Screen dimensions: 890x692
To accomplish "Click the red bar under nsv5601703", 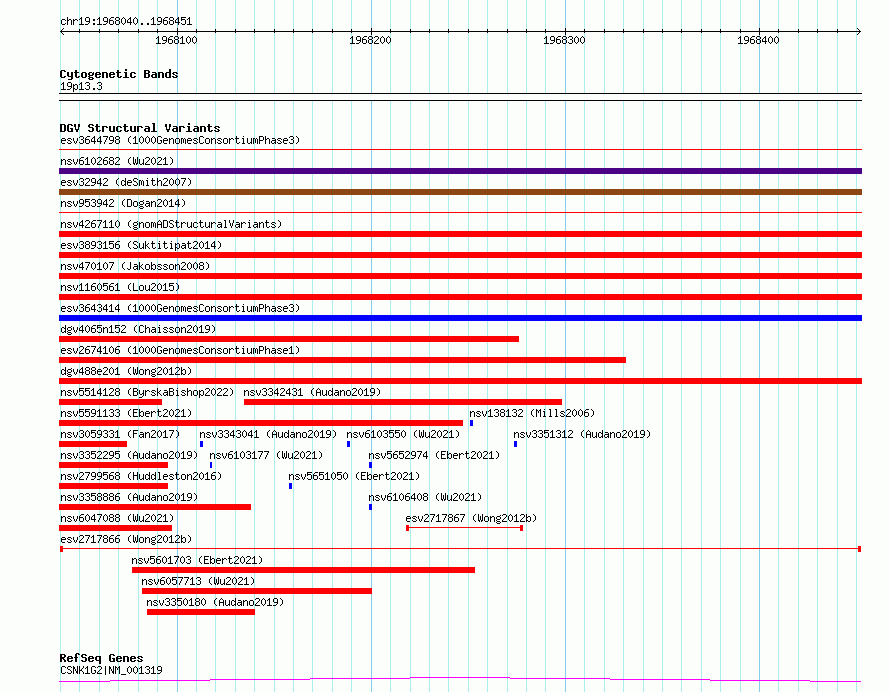I will (x=303, y=570).
